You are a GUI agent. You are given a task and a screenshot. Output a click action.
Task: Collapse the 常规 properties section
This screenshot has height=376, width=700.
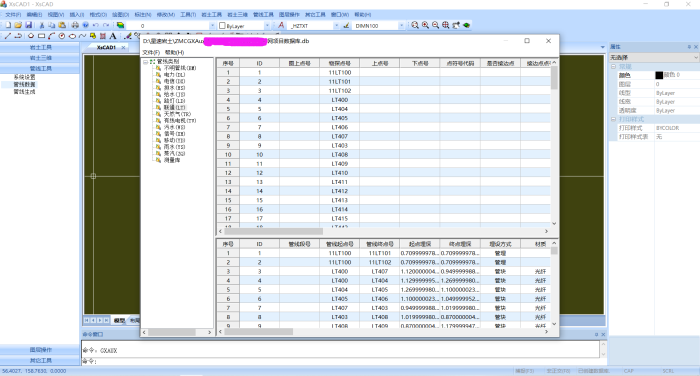click(613, 67)
